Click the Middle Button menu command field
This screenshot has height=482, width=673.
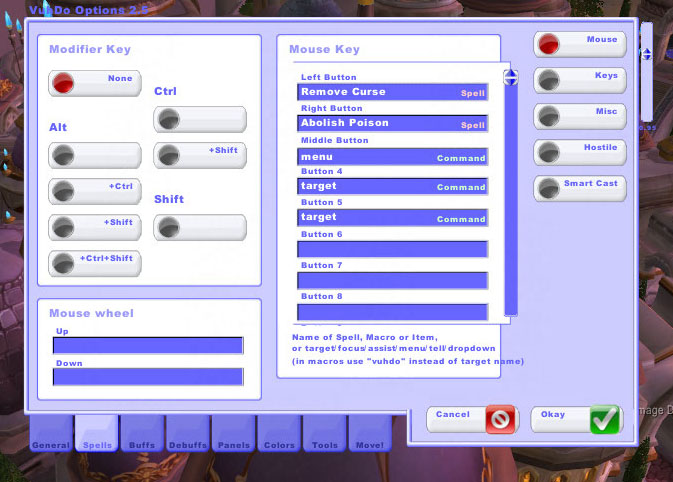[x=392, y=157]
